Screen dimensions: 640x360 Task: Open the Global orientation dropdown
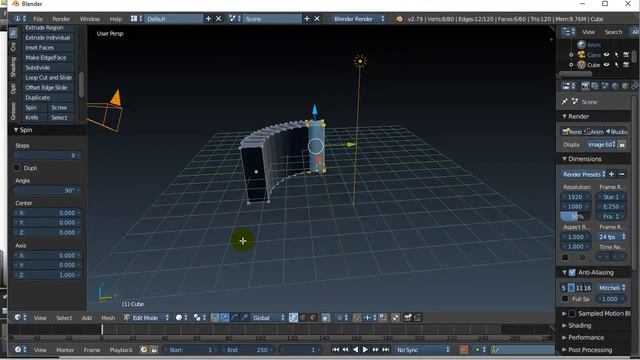(268, 317)
